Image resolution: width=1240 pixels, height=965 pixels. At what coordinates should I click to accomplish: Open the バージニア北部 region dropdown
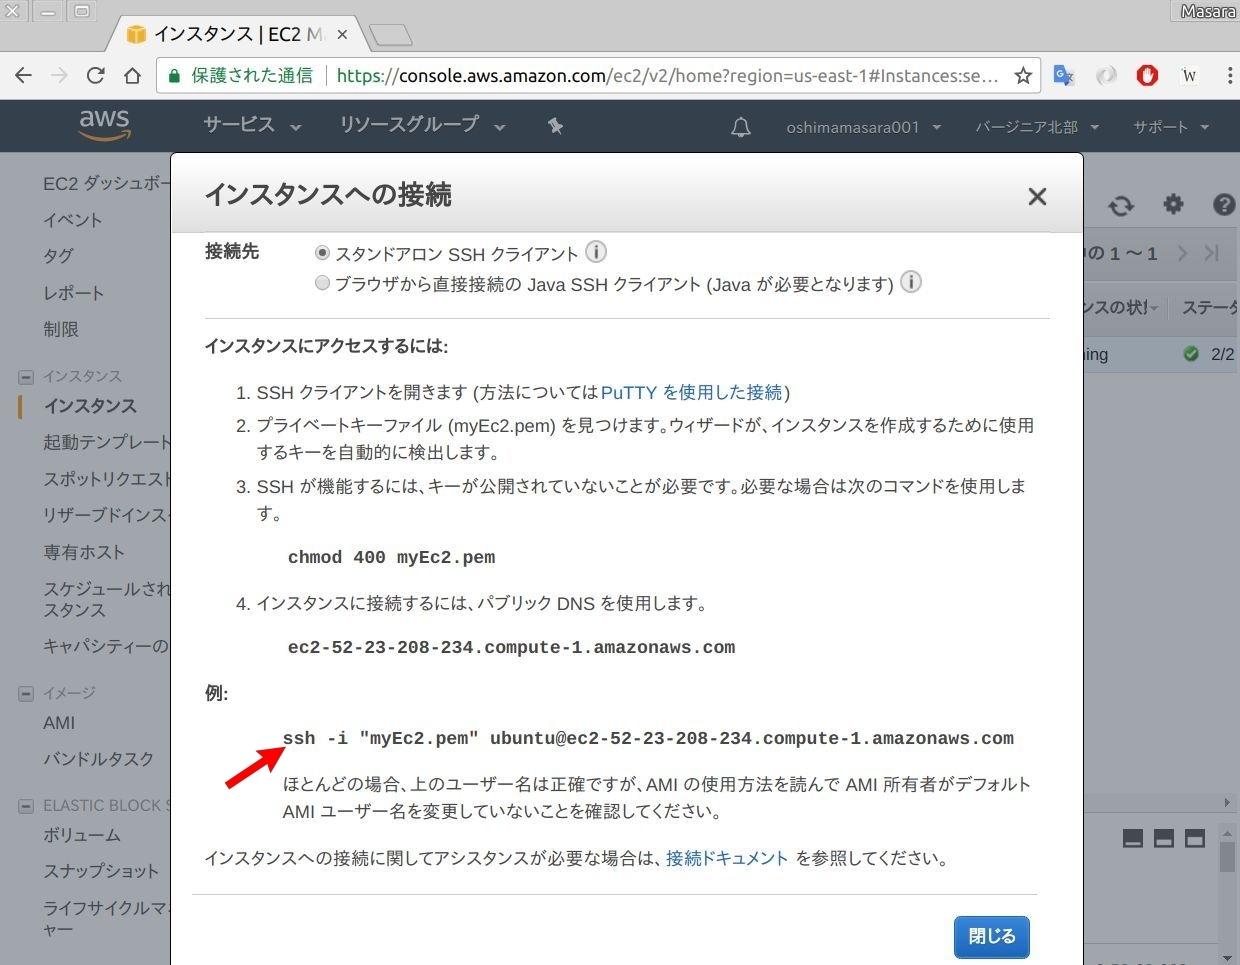point(1037,127)
